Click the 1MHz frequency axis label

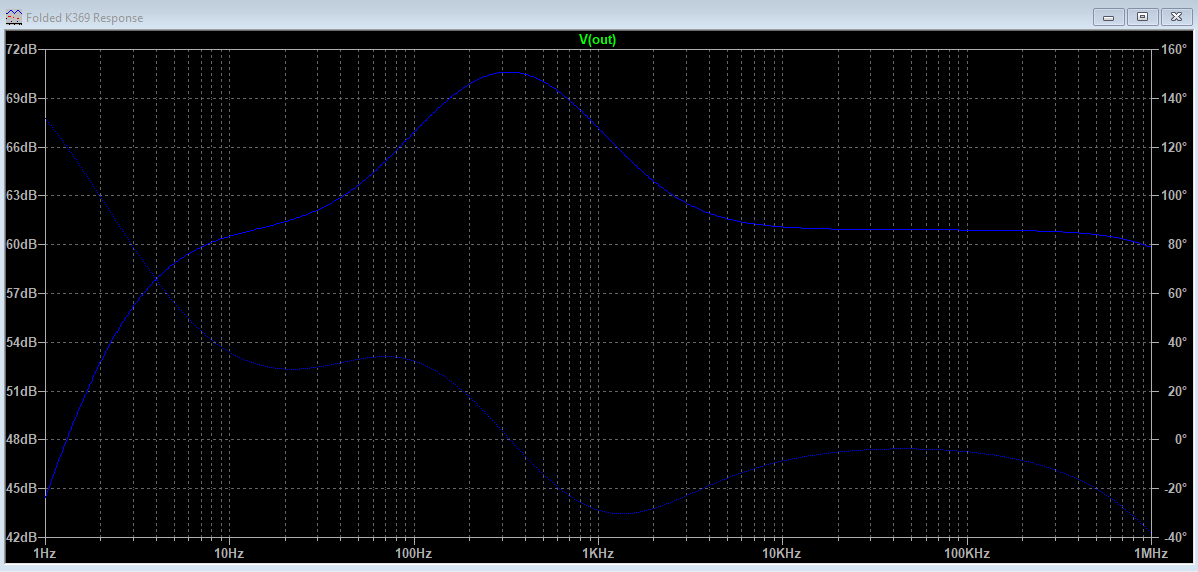click(1149, 553)
